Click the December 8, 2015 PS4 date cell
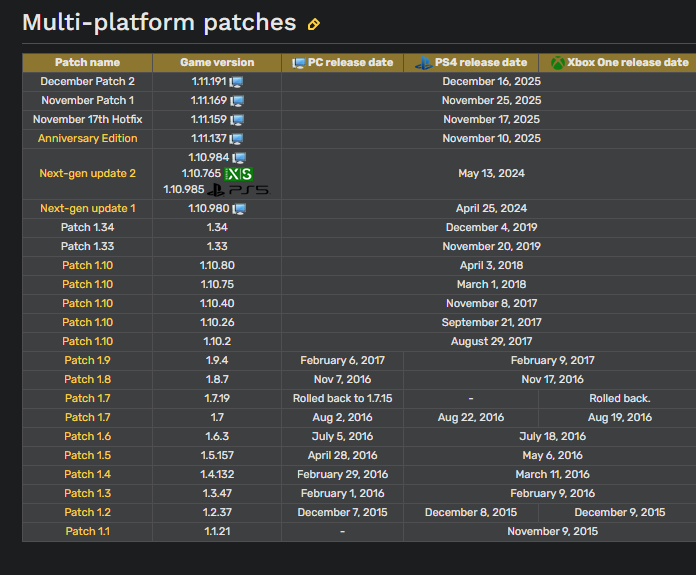696x575 pixels. point(471,512)
